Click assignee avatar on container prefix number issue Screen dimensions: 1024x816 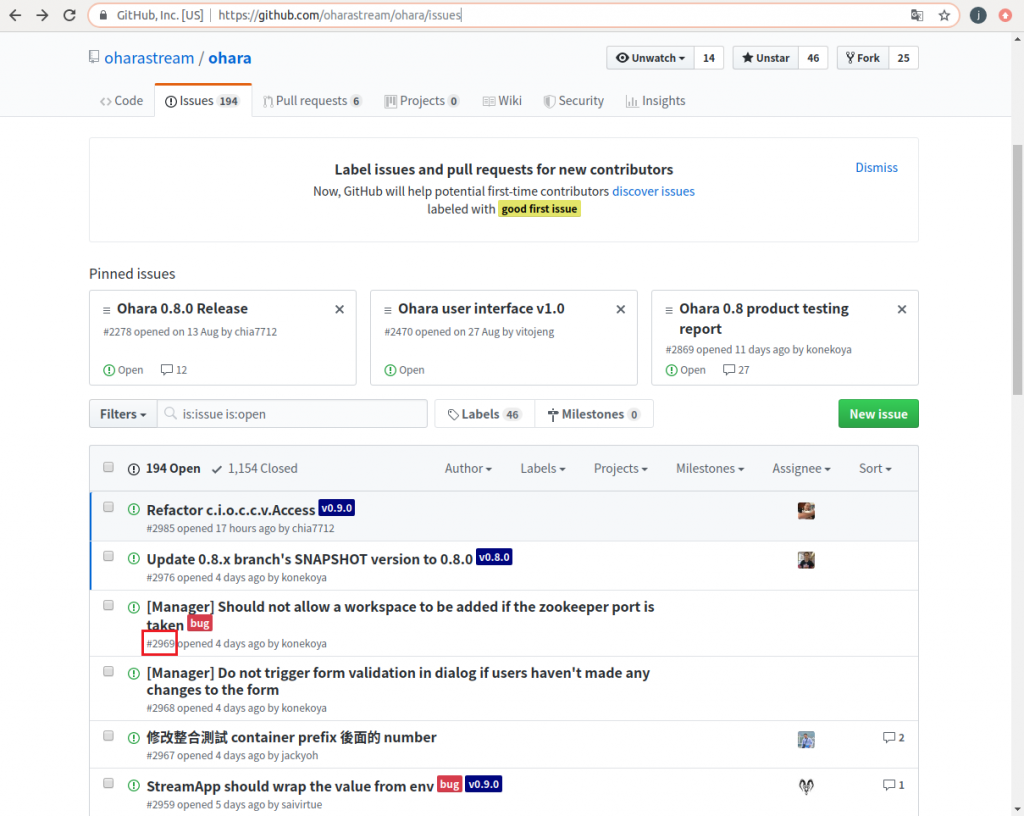click(x=806, y=740)
